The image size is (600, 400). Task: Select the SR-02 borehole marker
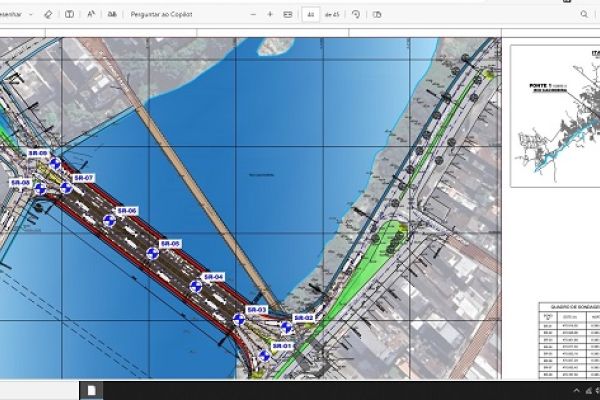point(286,326)
